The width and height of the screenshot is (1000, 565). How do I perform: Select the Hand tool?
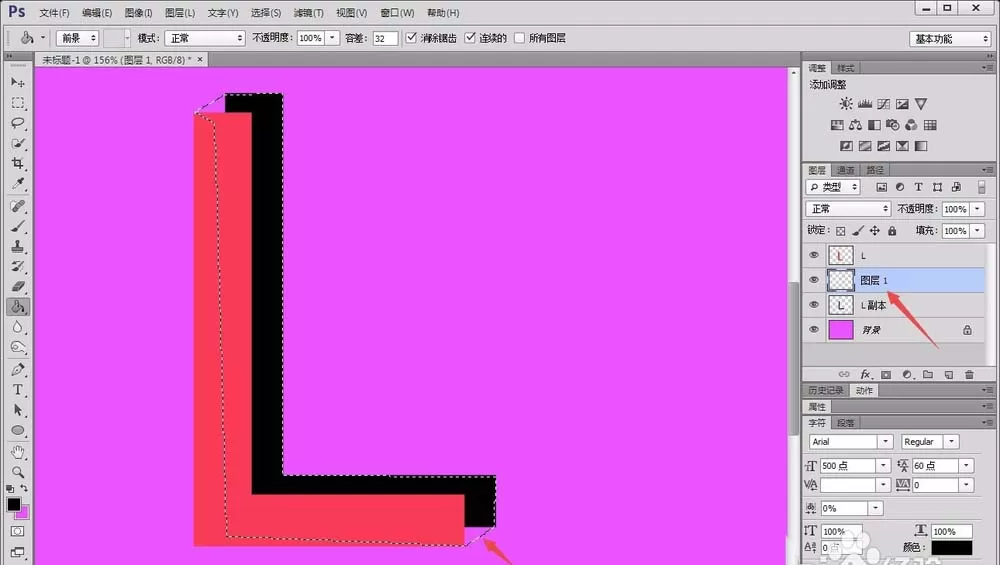(18, 452)
